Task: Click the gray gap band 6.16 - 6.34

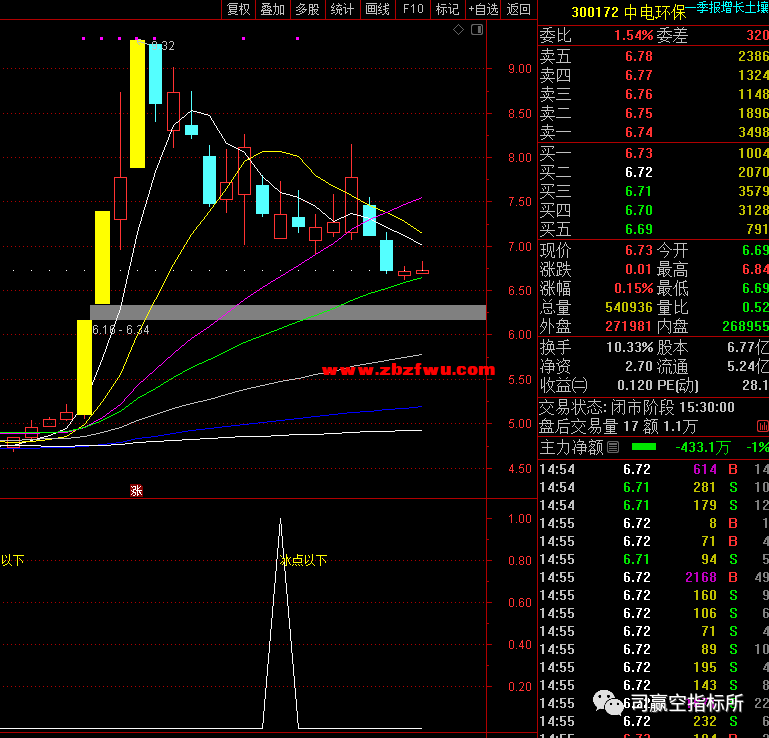Action: click(x=288, y=312)
